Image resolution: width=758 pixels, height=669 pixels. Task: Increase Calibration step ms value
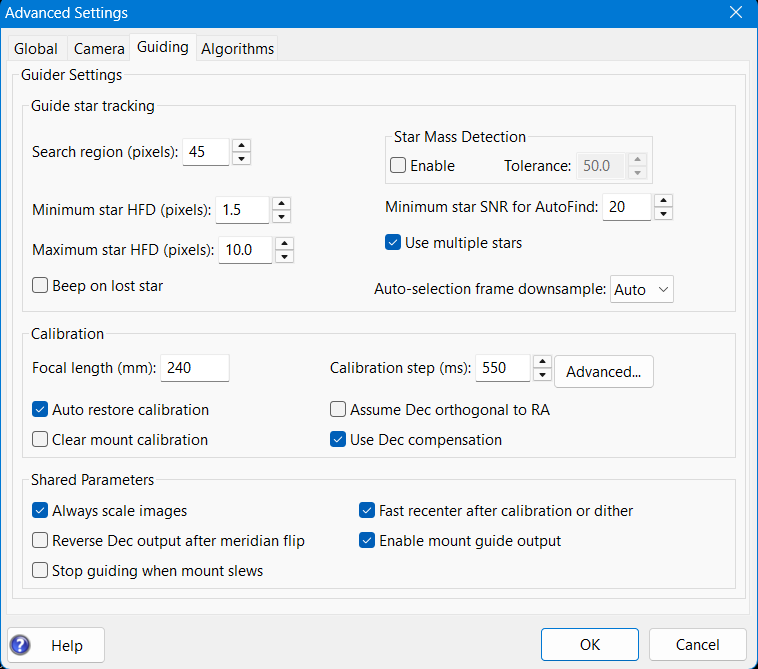tap(542, 362)
